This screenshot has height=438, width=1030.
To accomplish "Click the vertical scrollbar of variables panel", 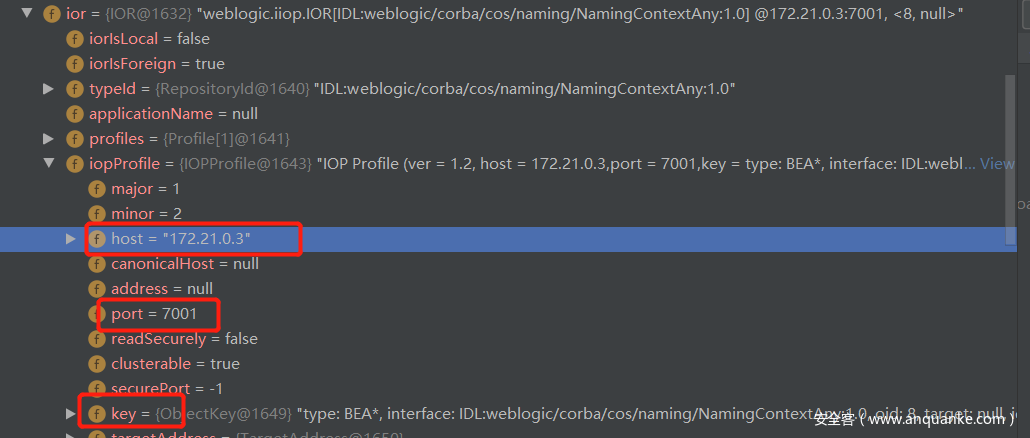I will (1010, 150).
